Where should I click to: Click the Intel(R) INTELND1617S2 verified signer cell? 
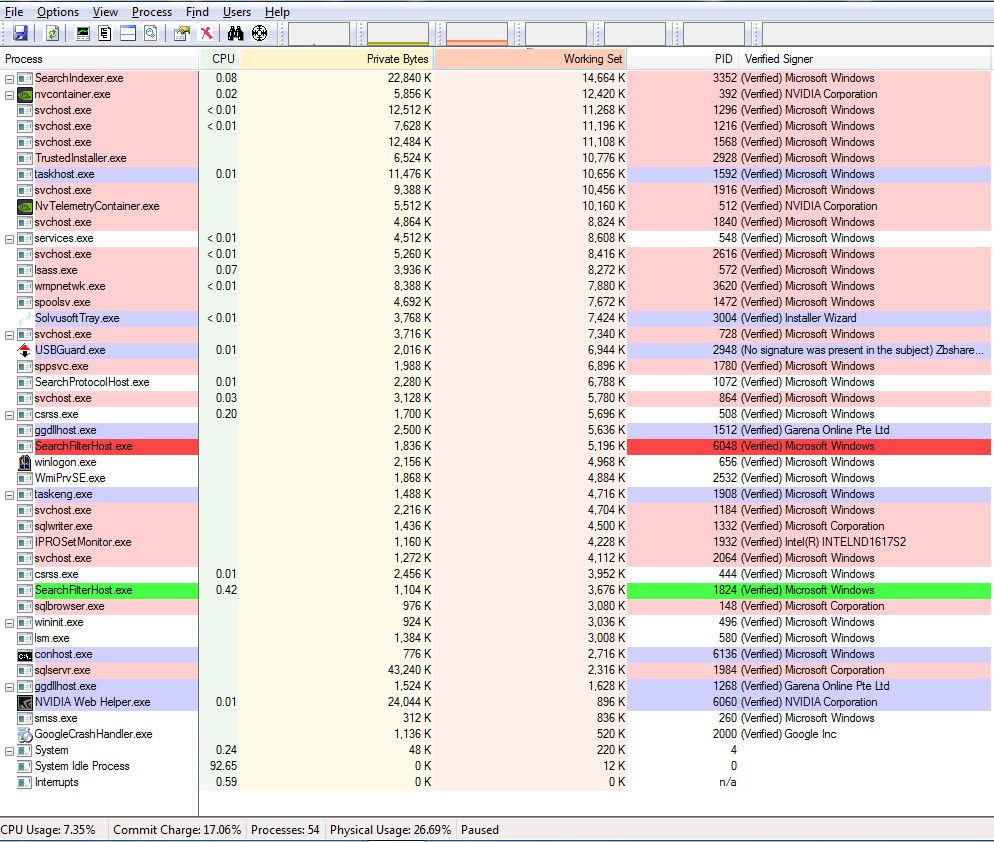pyautogui.click(x=823, y=542)
